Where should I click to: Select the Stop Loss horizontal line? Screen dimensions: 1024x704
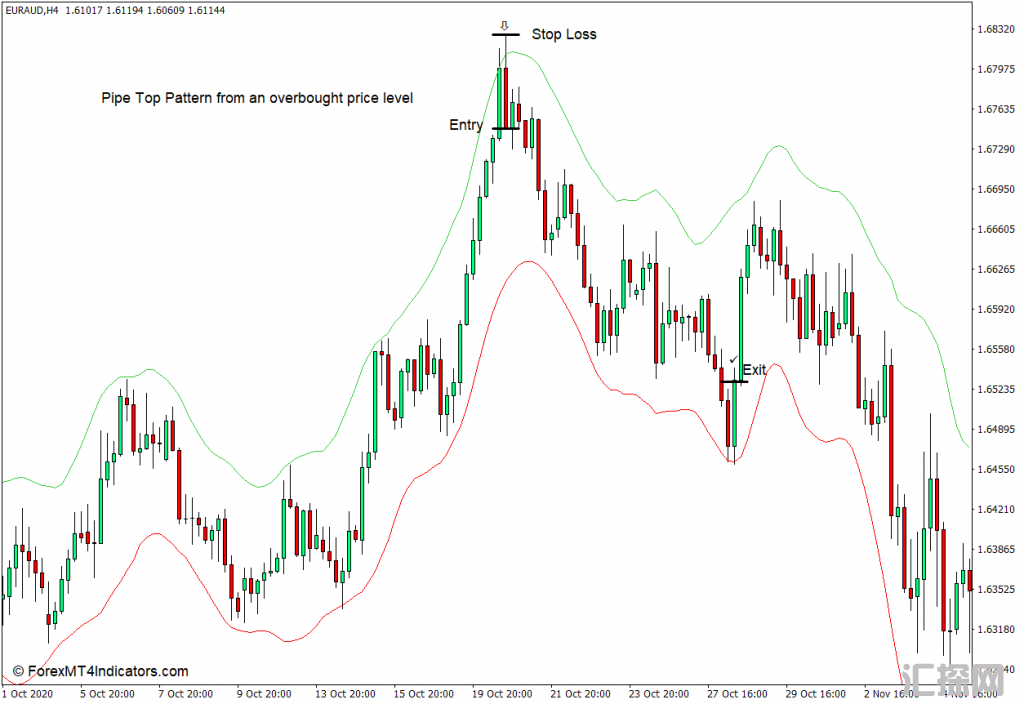click(x=506, y=34)
